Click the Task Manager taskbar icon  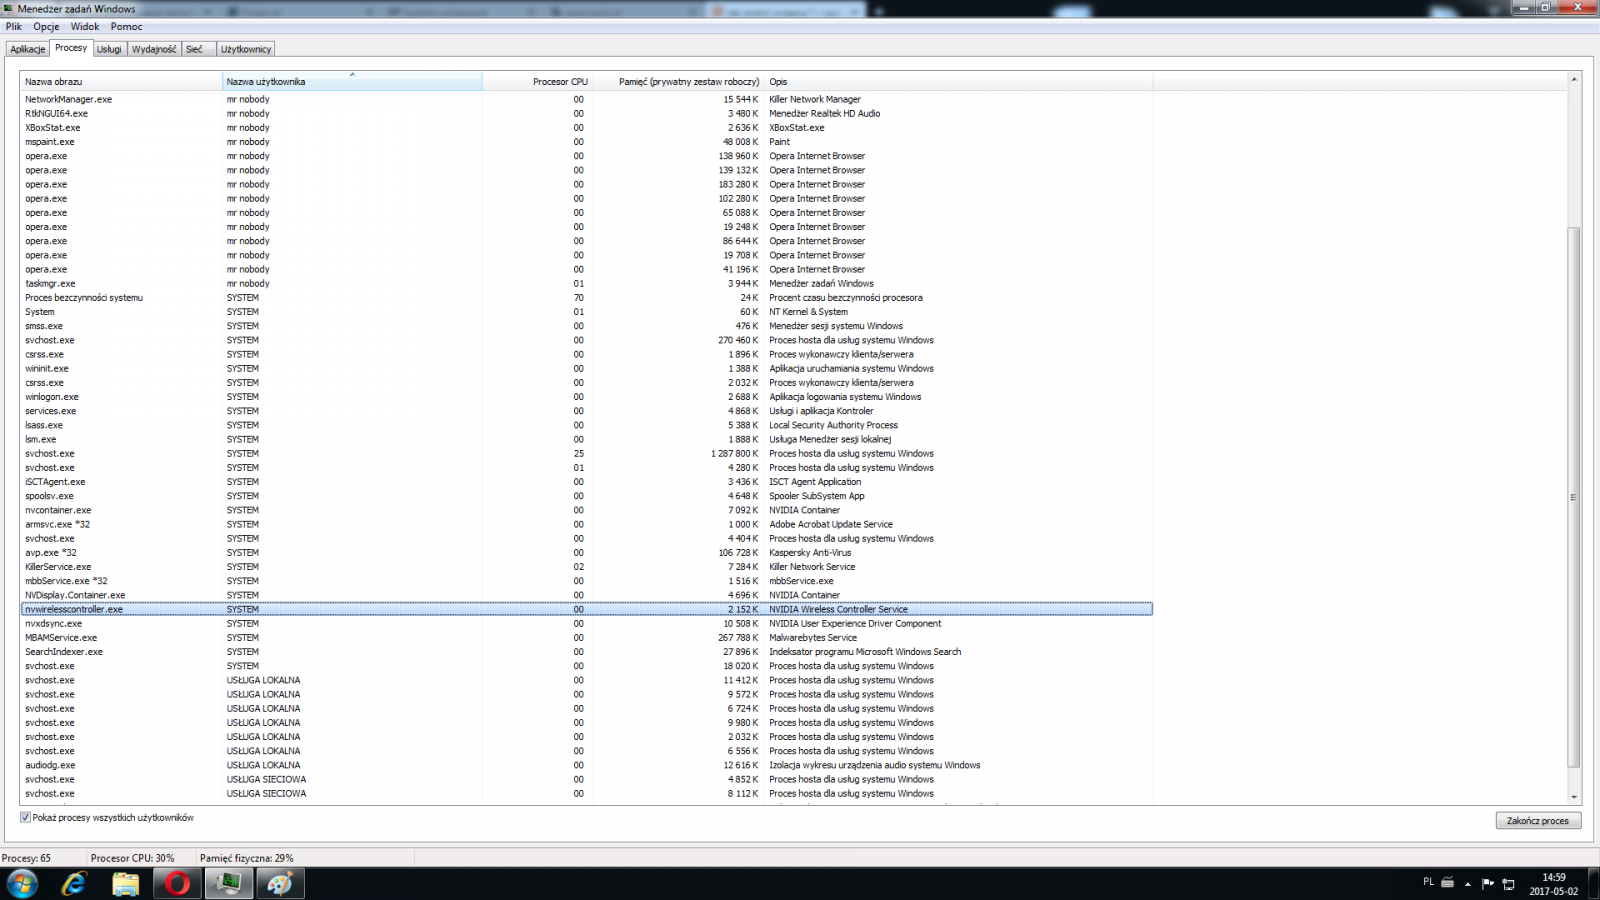tap(229, 884)
